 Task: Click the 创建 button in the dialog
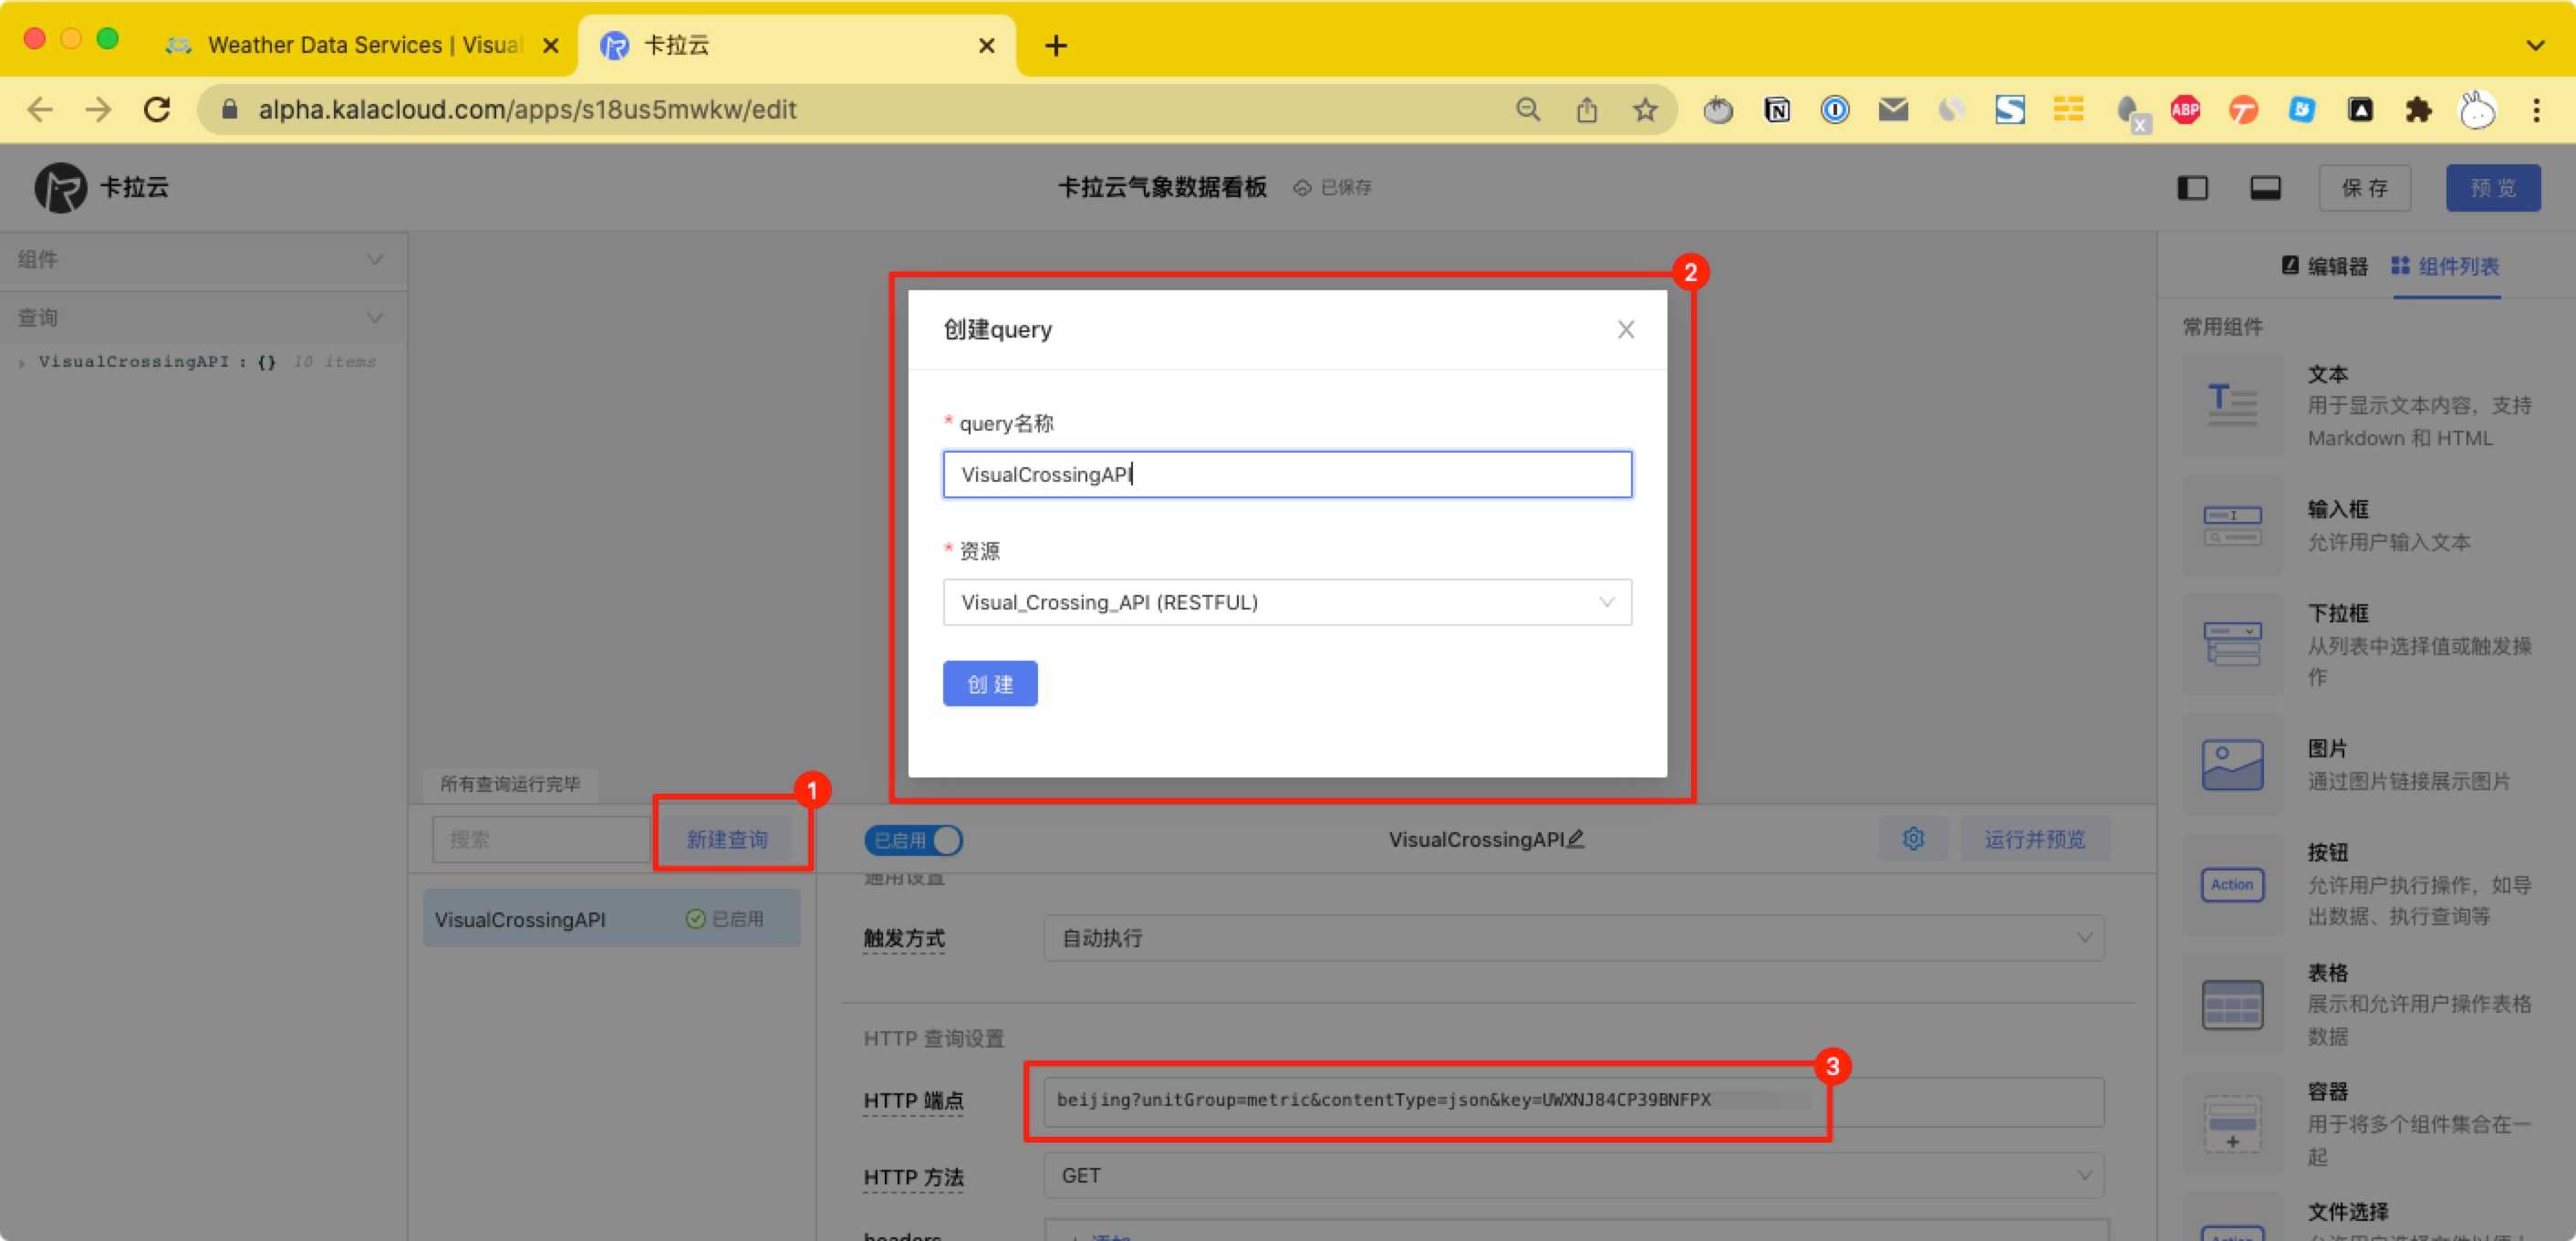[989, 684]
